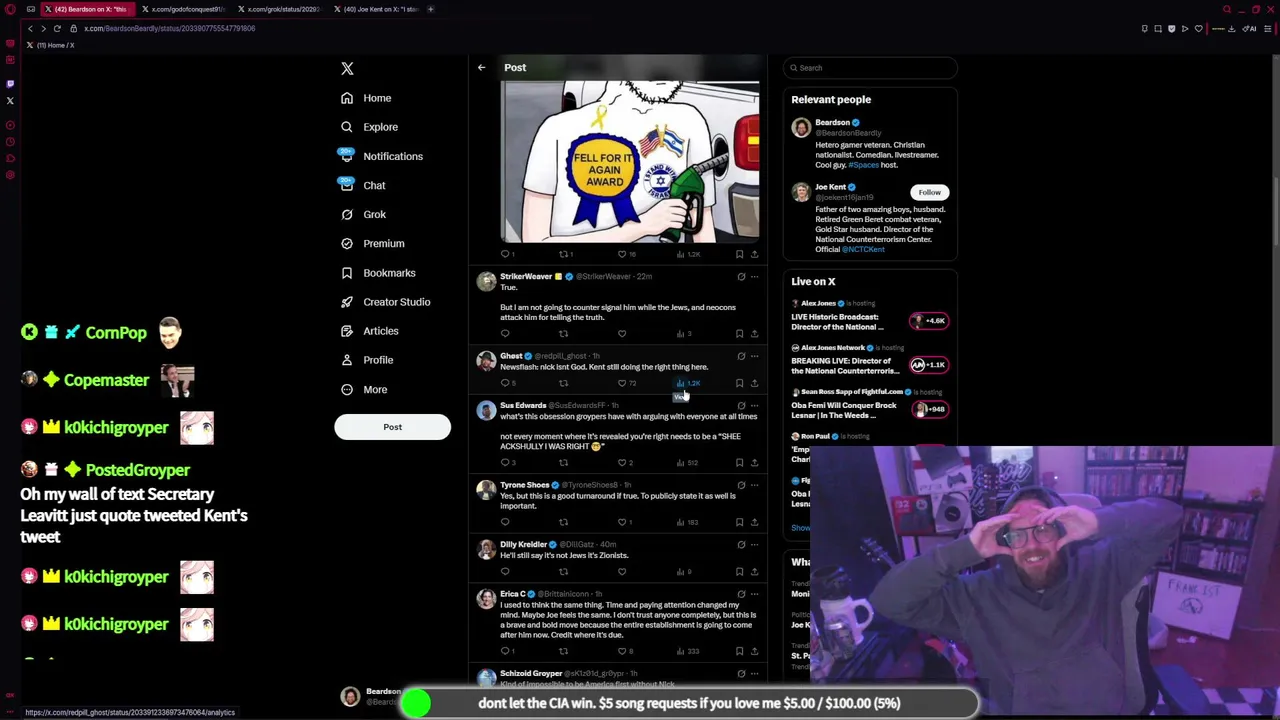Bookmark Ghost's reply
1280x720 pixels.
tap(739, 383)
